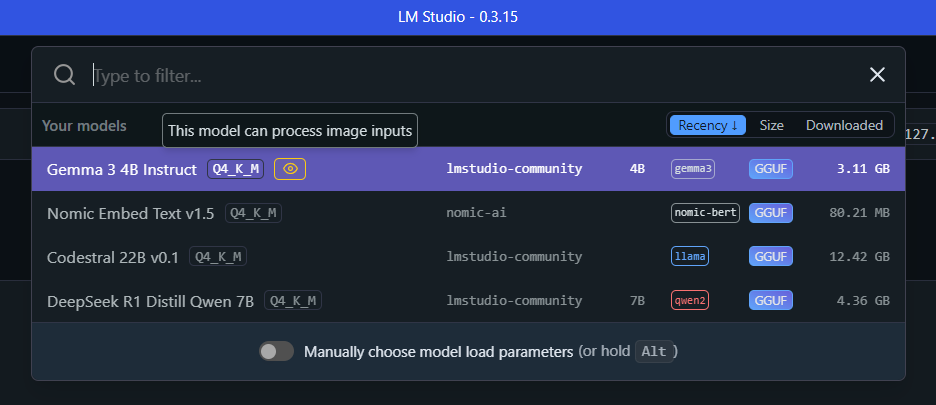Sort models by Recency
The height and width of the screenshot is (405, 936).
(708, 125)
